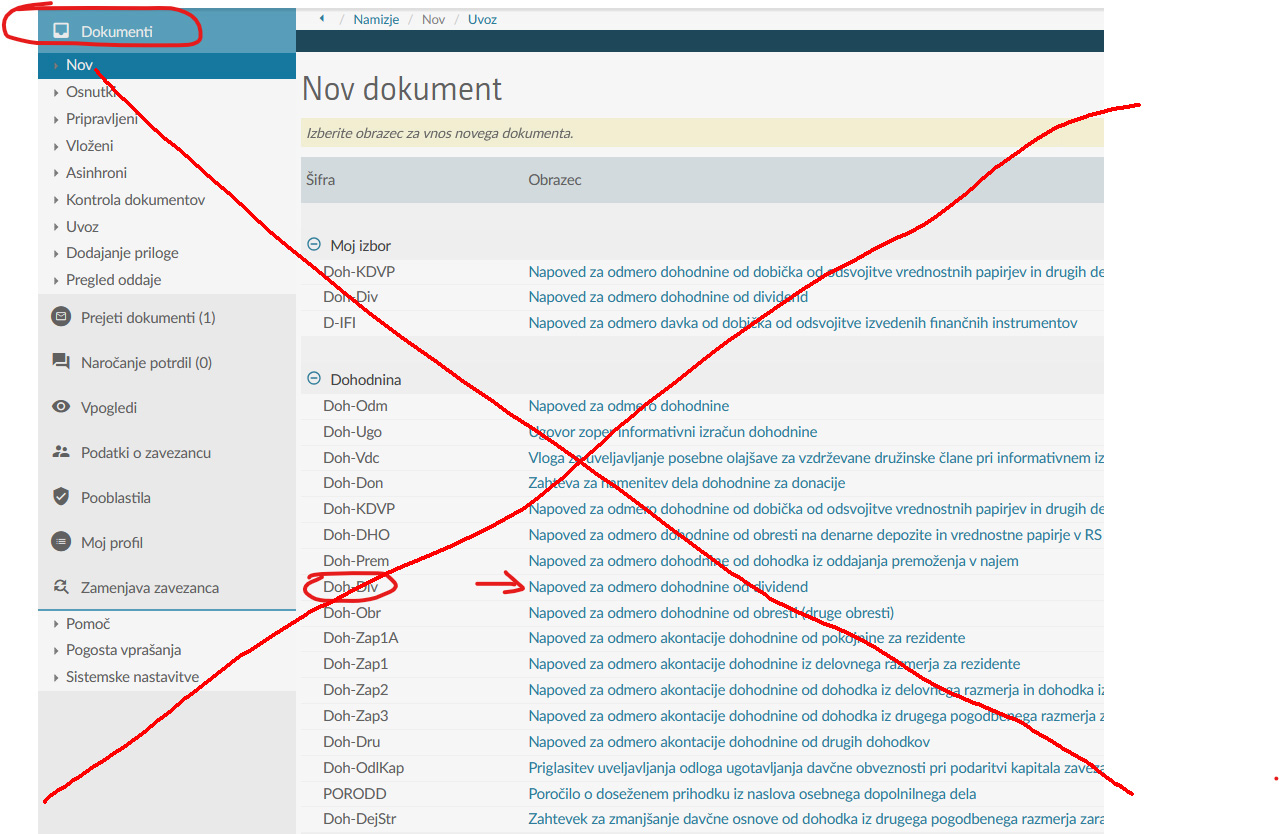1279x834 pixels.
Task: Open the Dokumenti menu section
Action: 167,32
